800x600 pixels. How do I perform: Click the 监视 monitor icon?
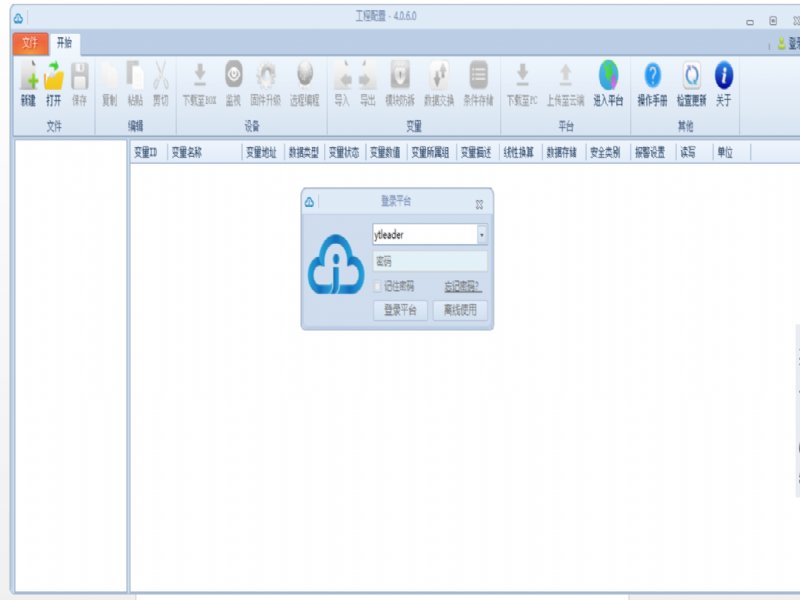tap(233, 77)
